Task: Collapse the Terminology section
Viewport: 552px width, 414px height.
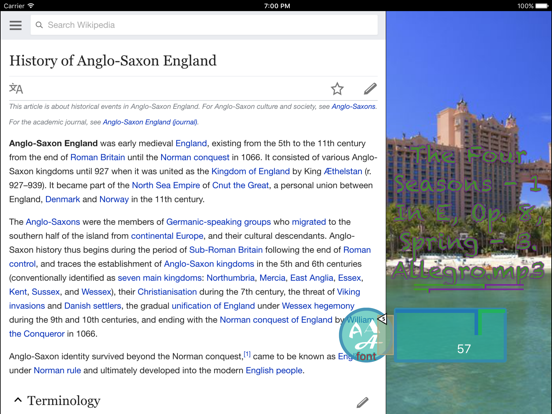Action: pyautogui.click(x=18, y=400)
